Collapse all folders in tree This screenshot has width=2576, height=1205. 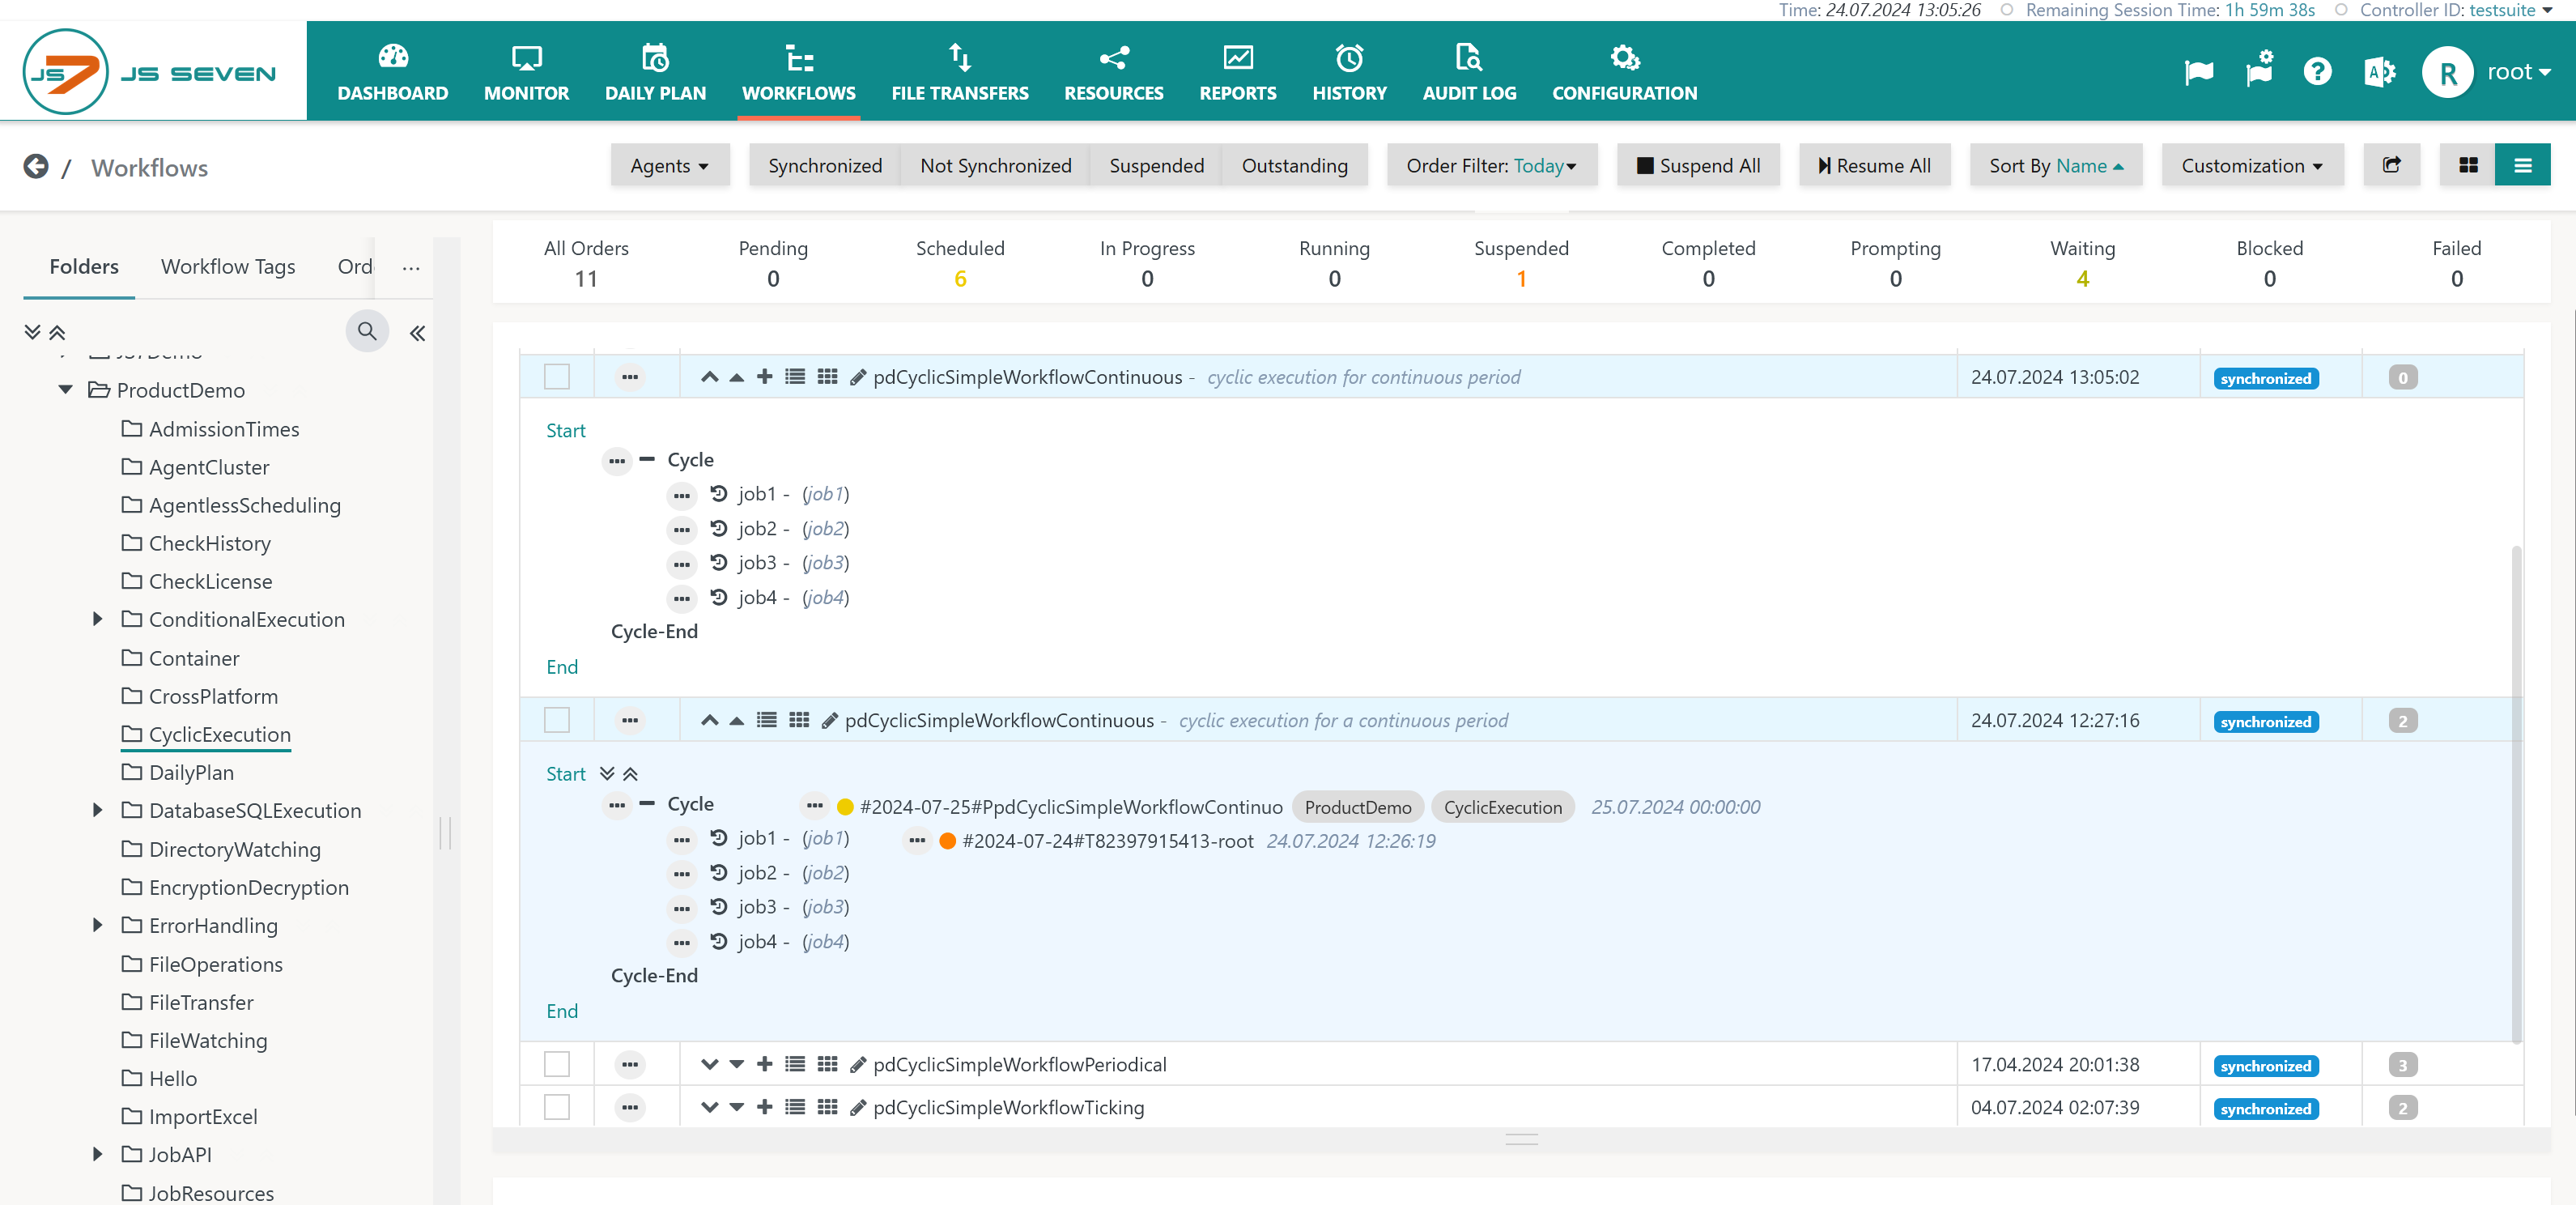pos(57,332)
